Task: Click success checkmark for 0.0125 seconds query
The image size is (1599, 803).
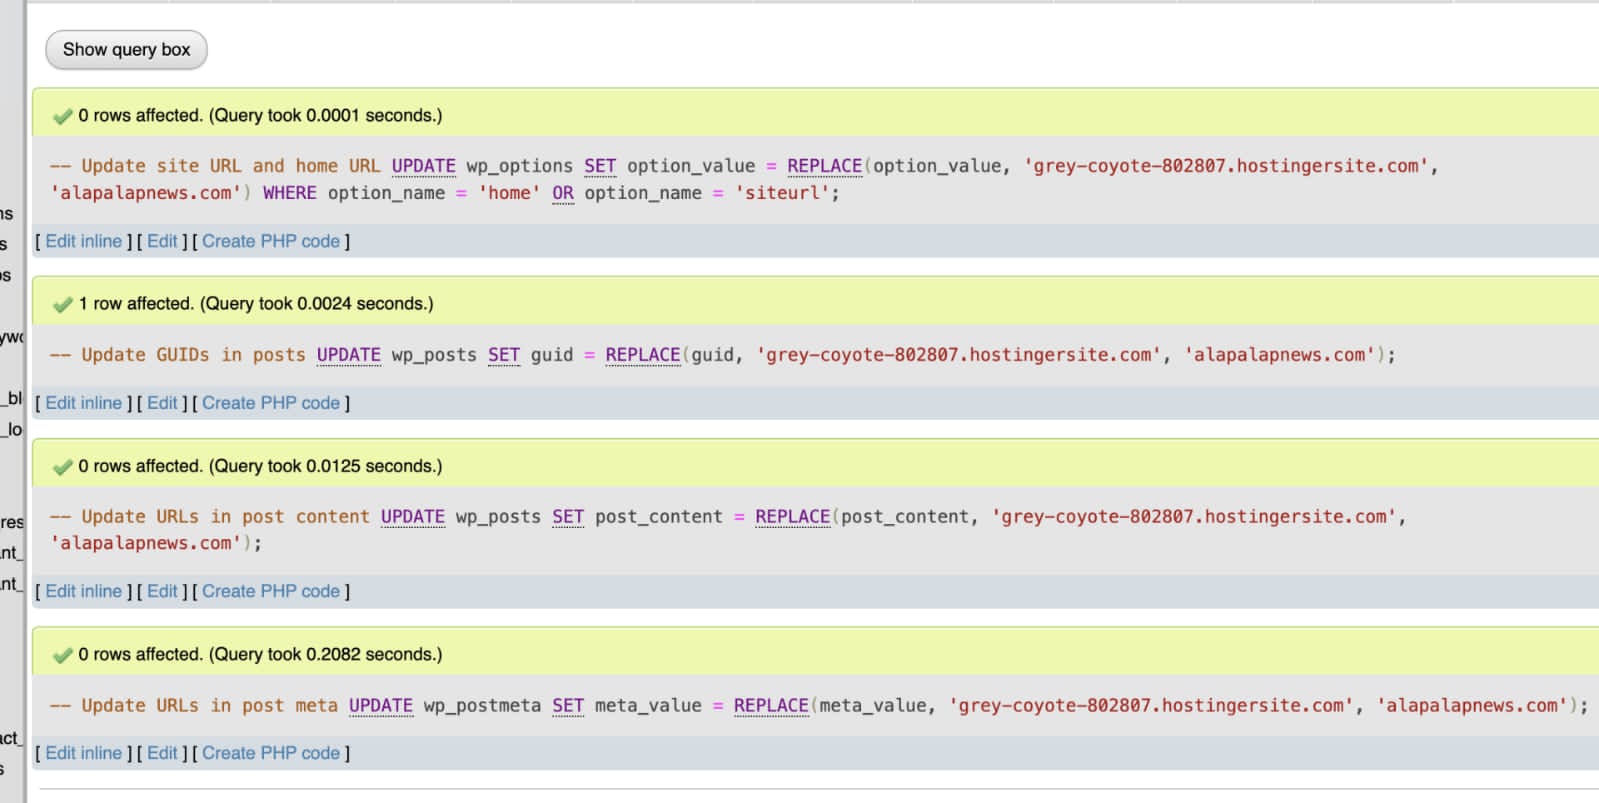Action: [63, 467]
